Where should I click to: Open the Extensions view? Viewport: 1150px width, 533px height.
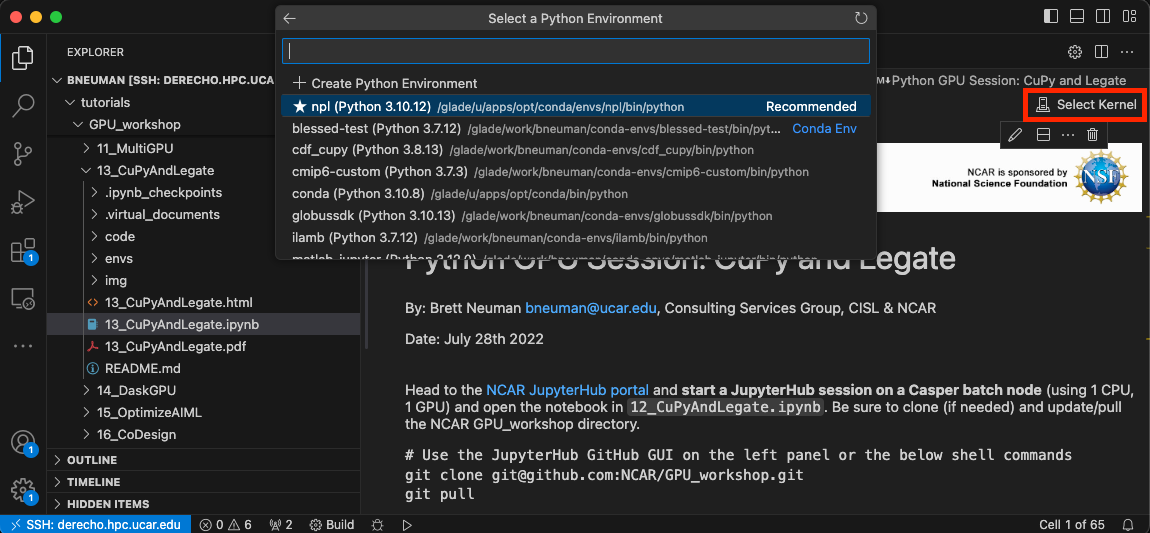tap(22, 250)
